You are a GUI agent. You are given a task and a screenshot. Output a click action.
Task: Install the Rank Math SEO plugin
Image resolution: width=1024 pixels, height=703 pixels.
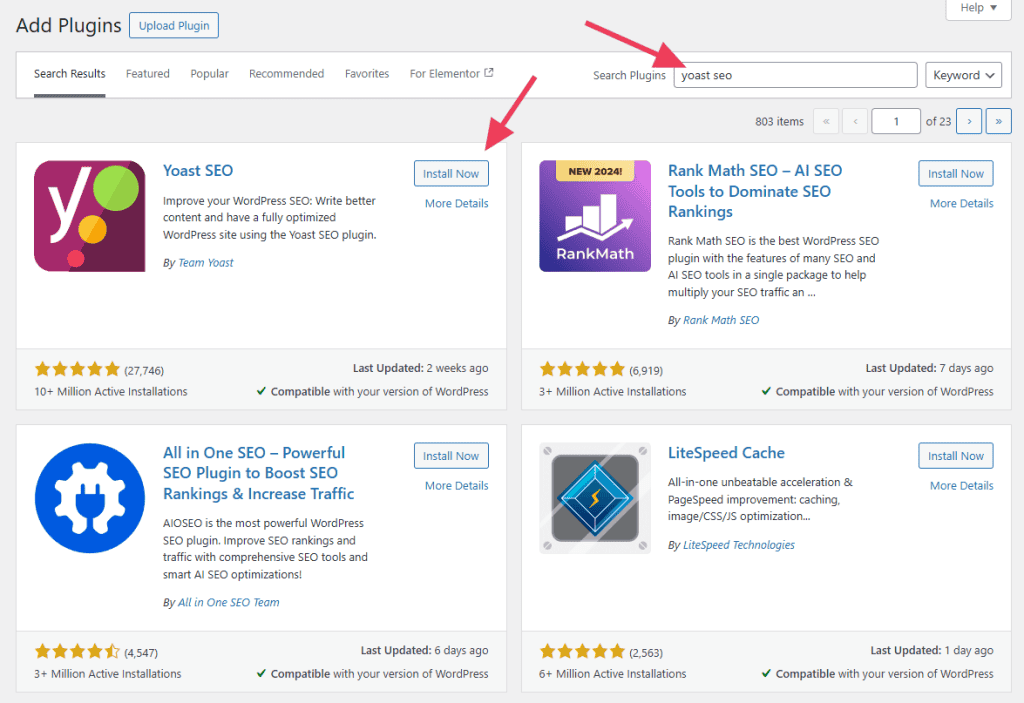tap(955, 174)
